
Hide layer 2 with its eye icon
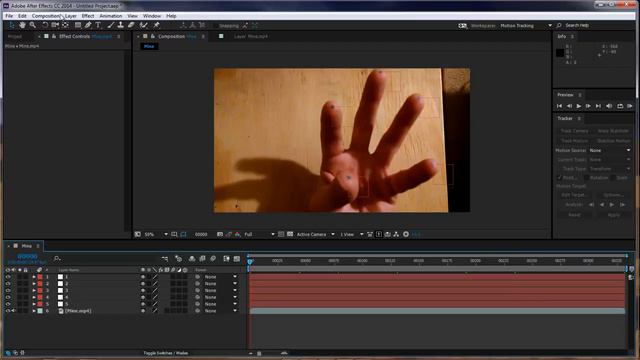8,284
